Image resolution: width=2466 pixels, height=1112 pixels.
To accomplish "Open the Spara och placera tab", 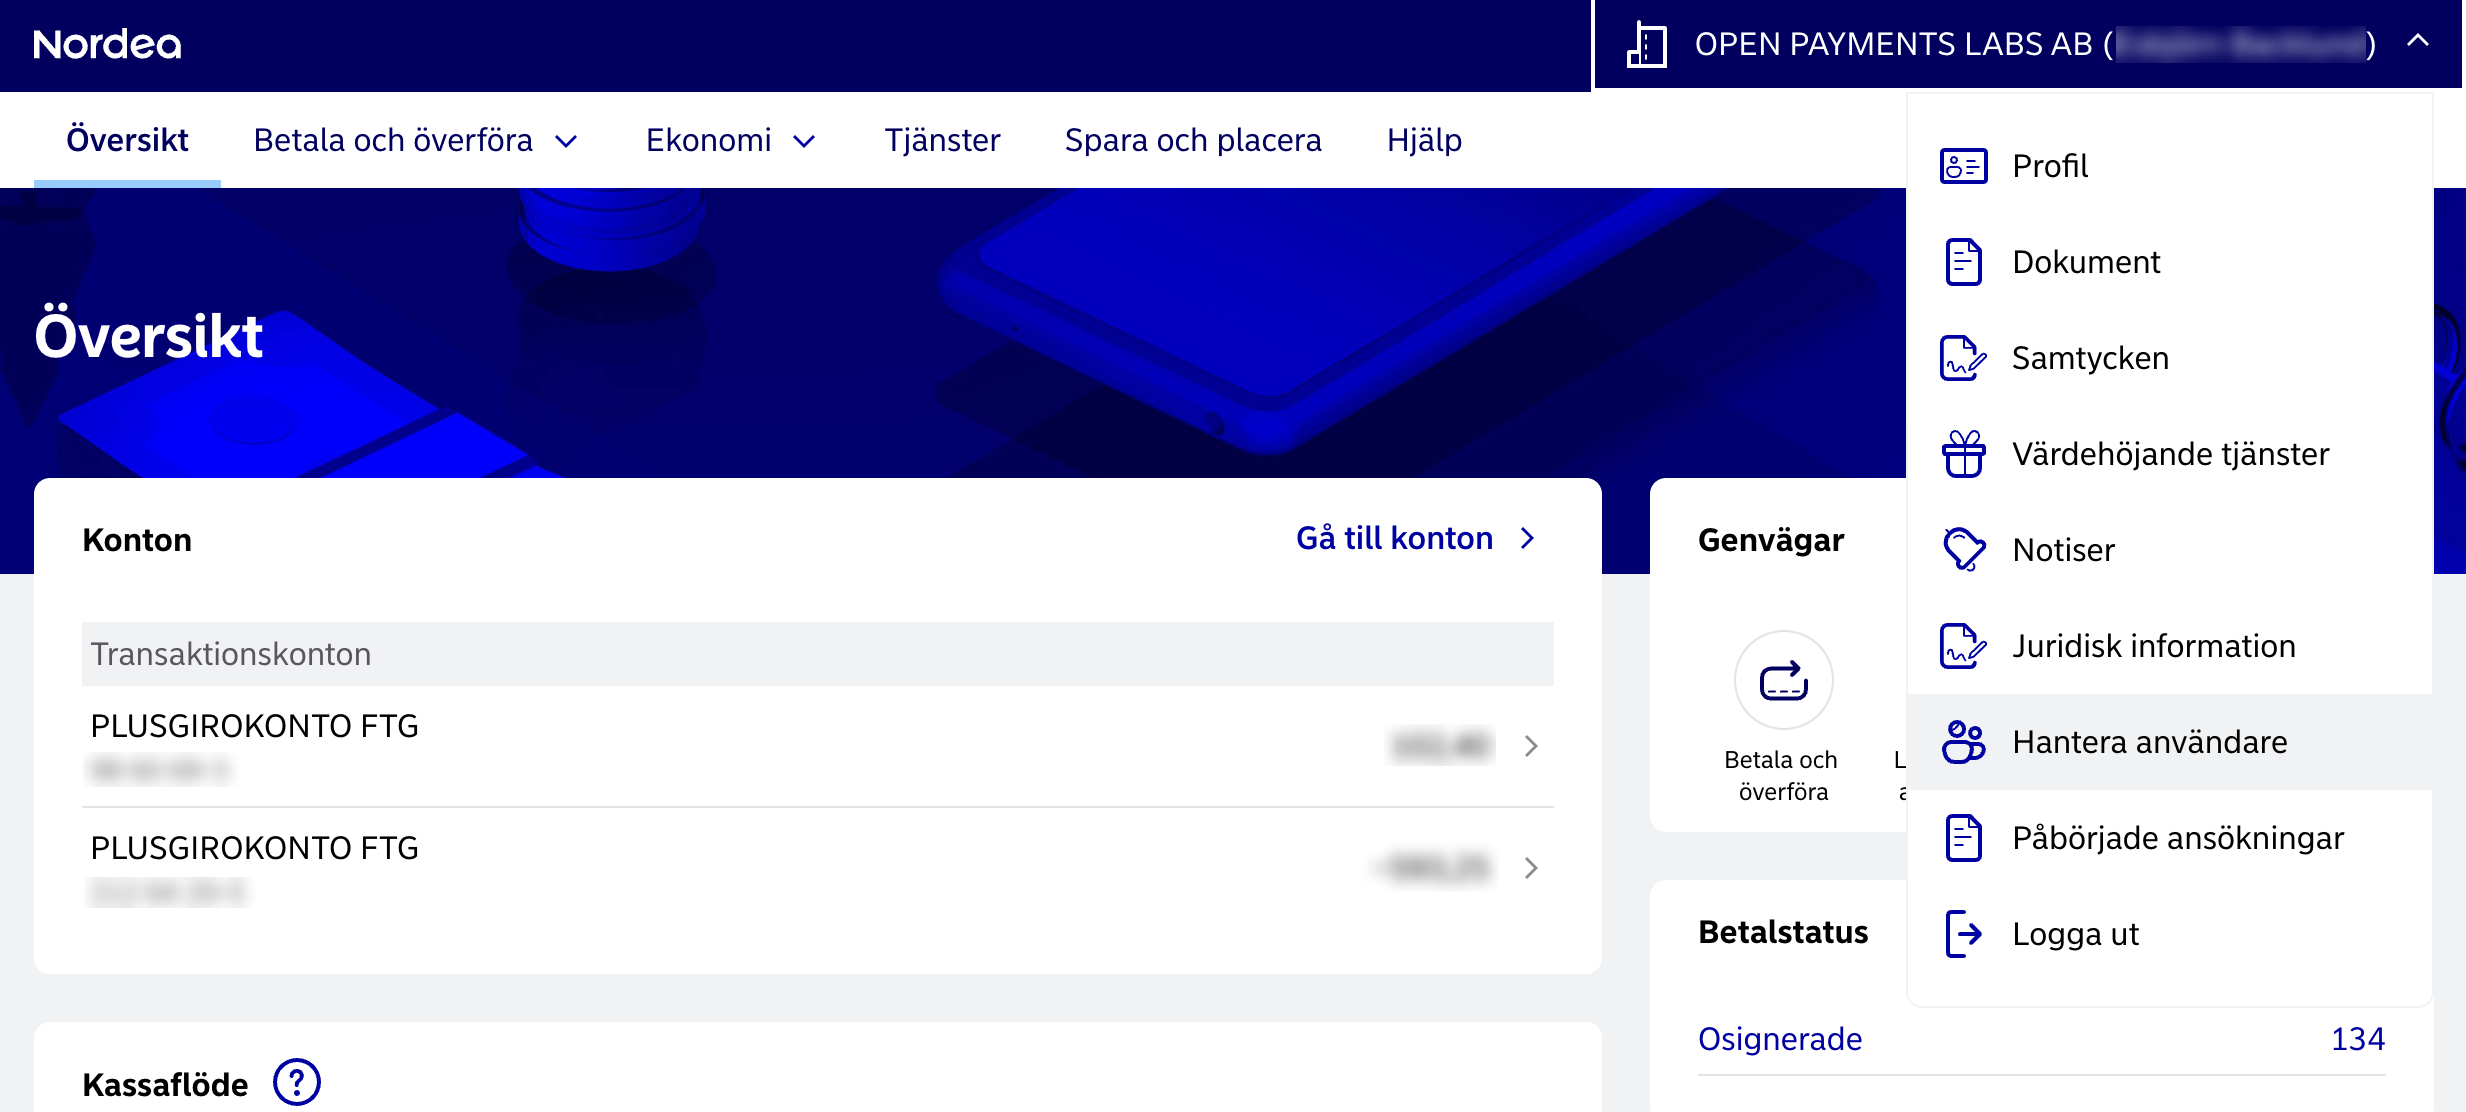I will pos(1192,141).
